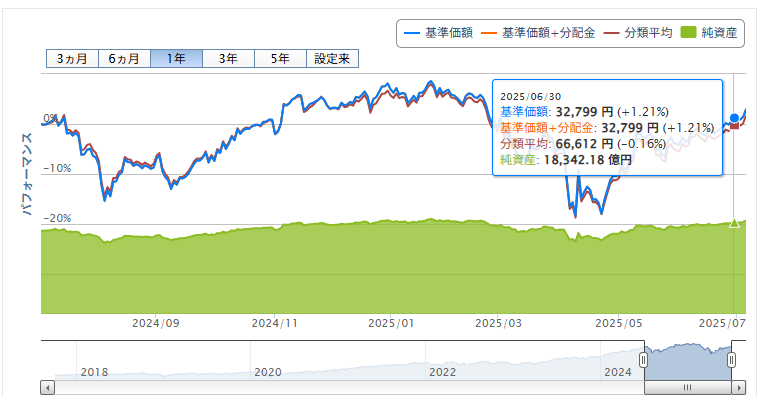766x397 pixels.
Task: Toggle the 分類平均 legend series
Action: (638, 33)
